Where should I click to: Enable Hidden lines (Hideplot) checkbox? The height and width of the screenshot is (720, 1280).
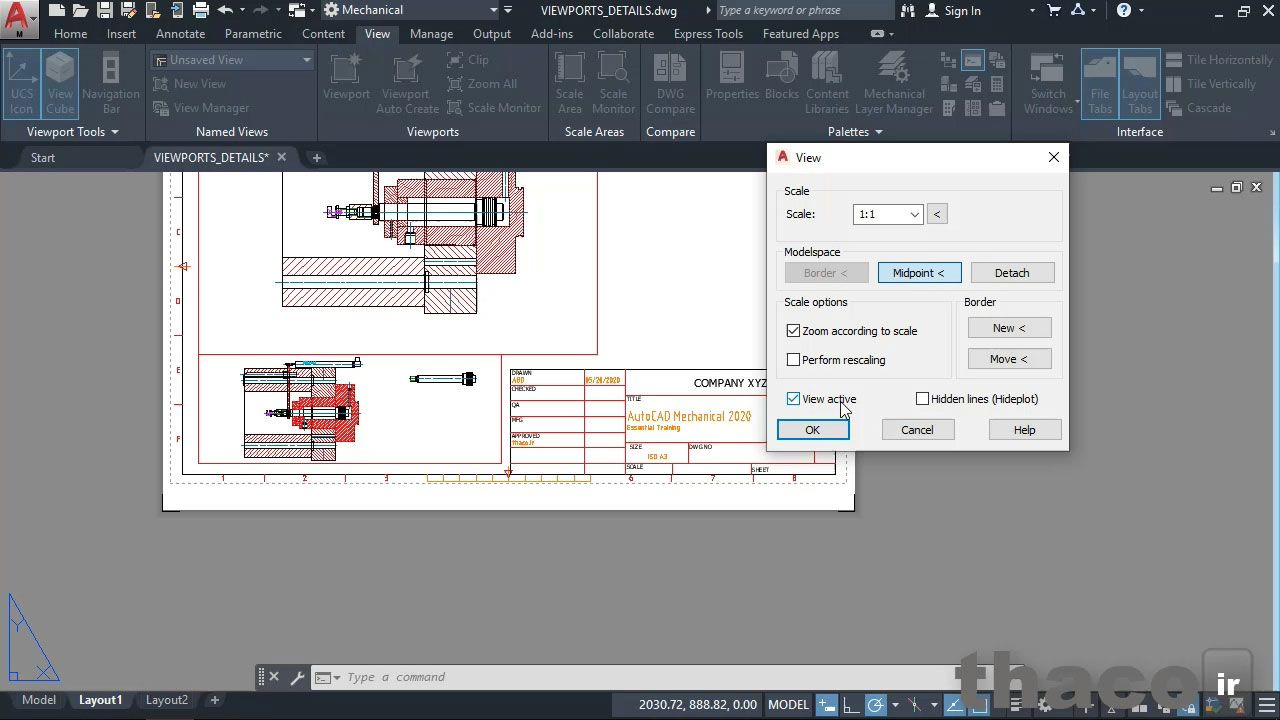coord(923,399)
